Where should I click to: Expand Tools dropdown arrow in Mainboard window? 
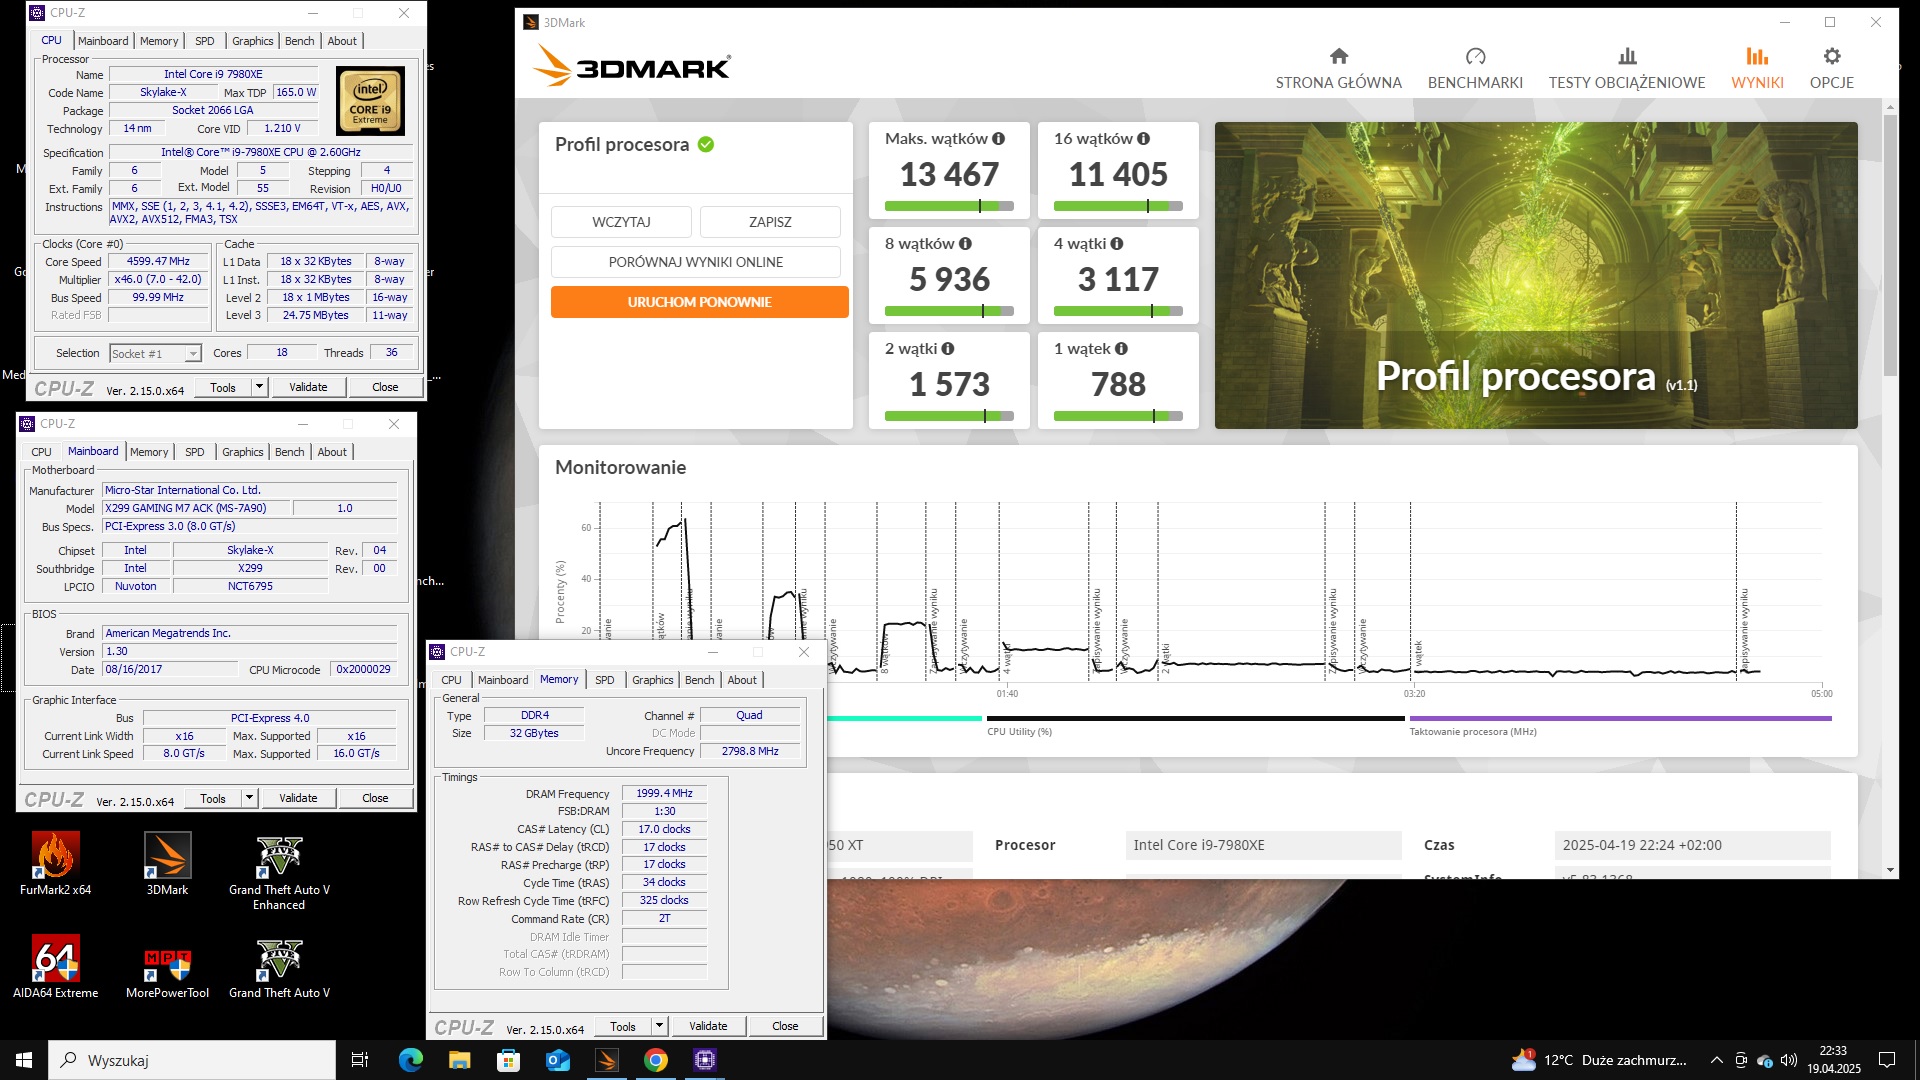(249, 798)
